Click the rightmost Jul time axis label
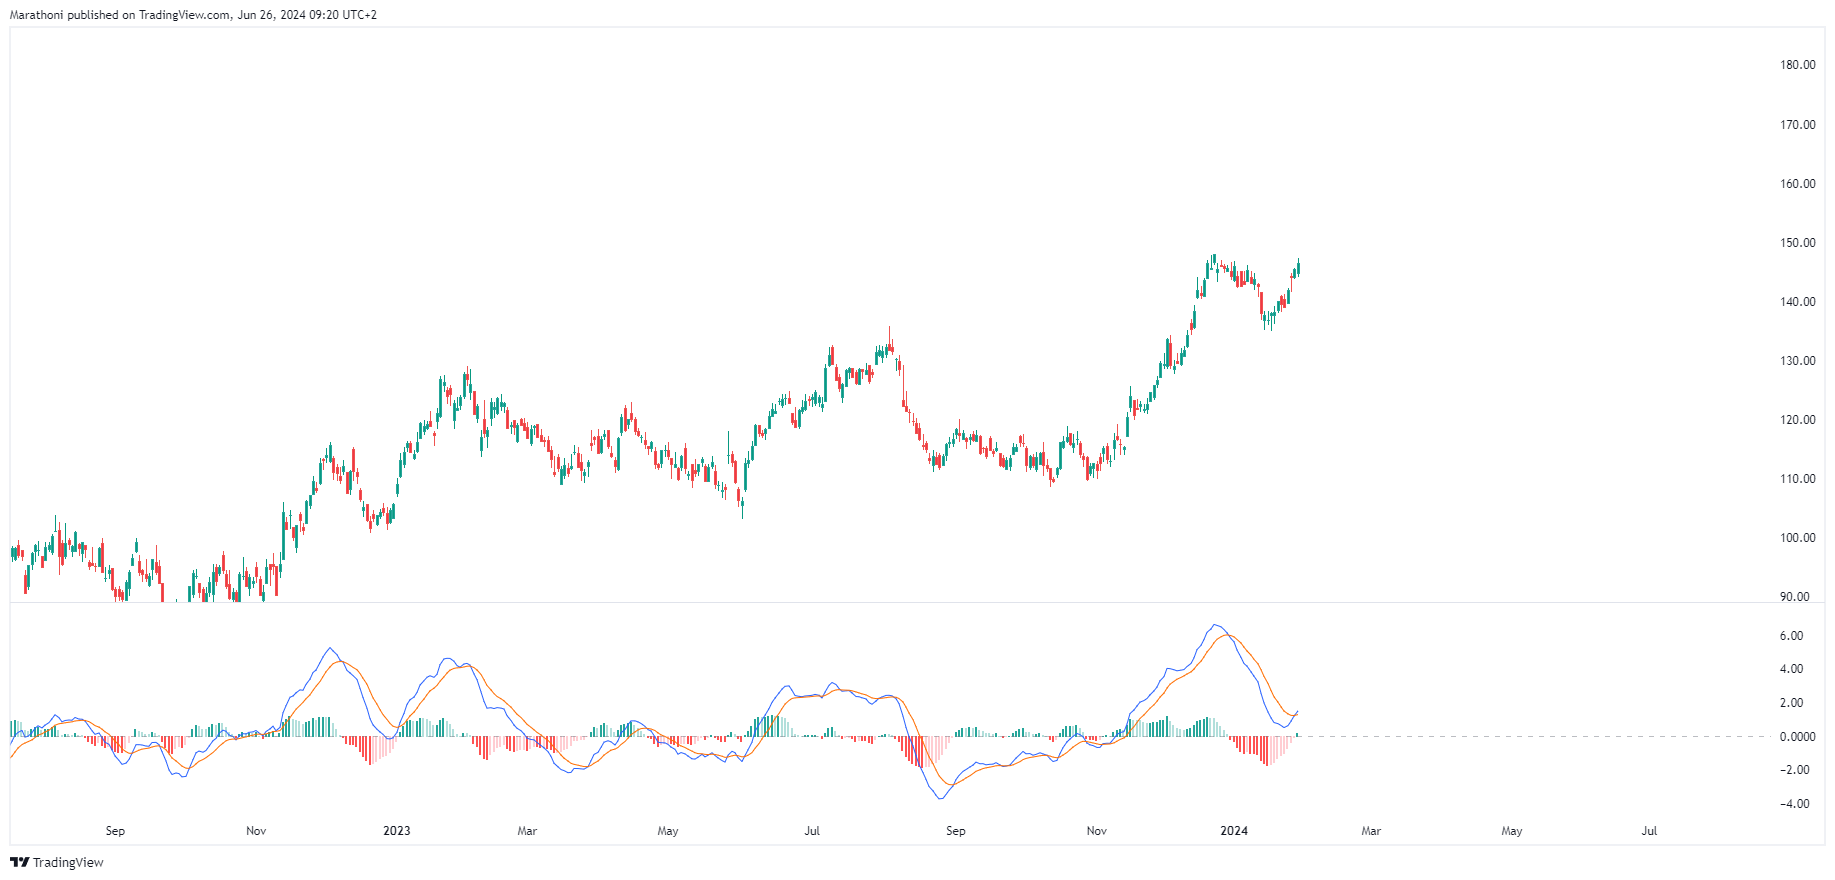The height and width of the screenshot is (880, 1835). tap(1649, 831)
